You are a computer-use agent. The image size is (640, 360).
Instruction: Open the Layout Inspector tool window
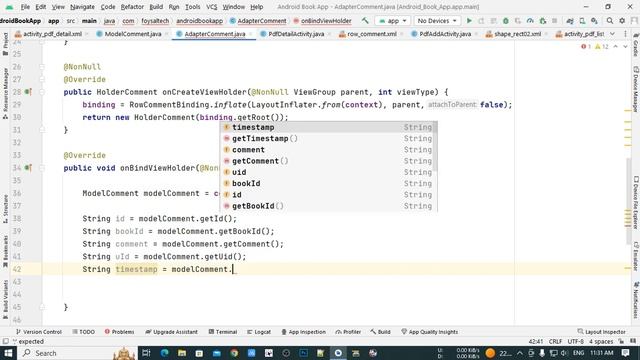(601, 332)
